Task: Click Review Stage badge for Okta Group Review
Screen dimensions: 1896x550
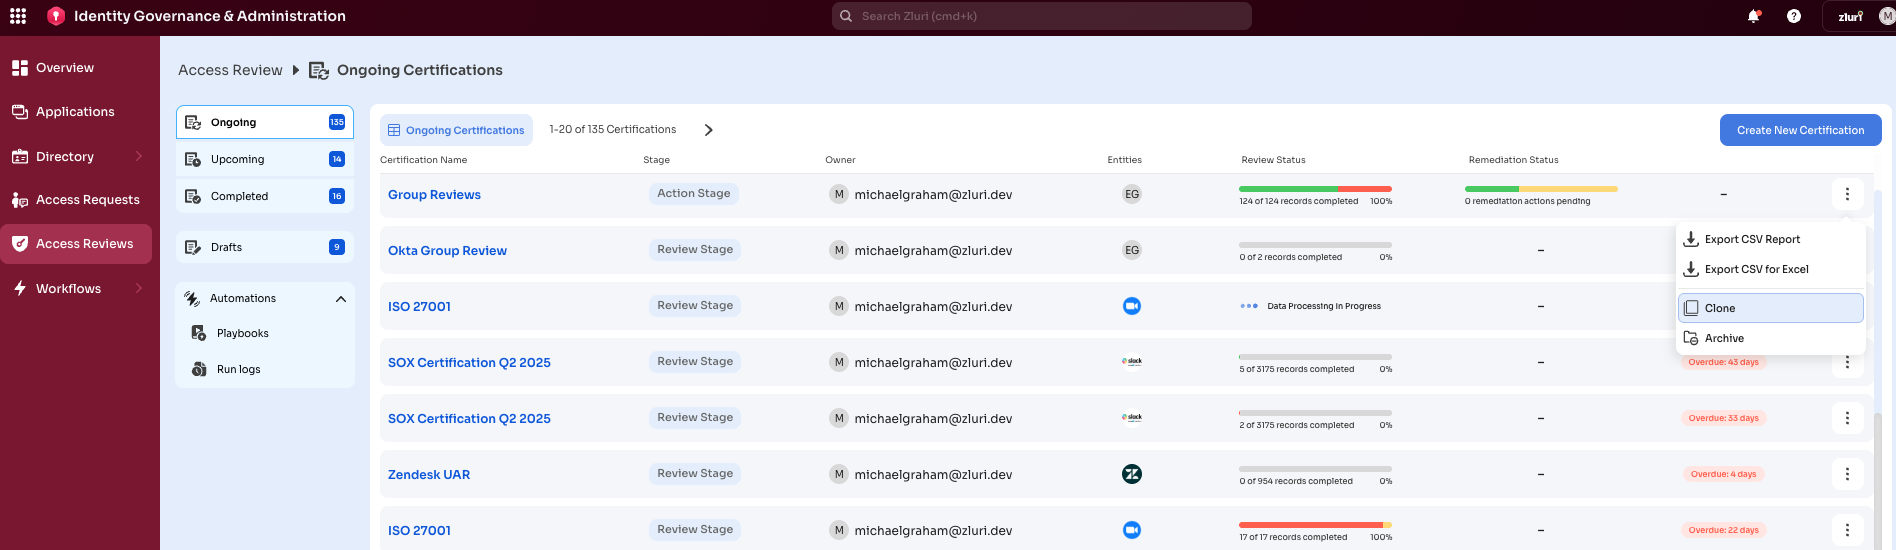Action: (695, 250)
